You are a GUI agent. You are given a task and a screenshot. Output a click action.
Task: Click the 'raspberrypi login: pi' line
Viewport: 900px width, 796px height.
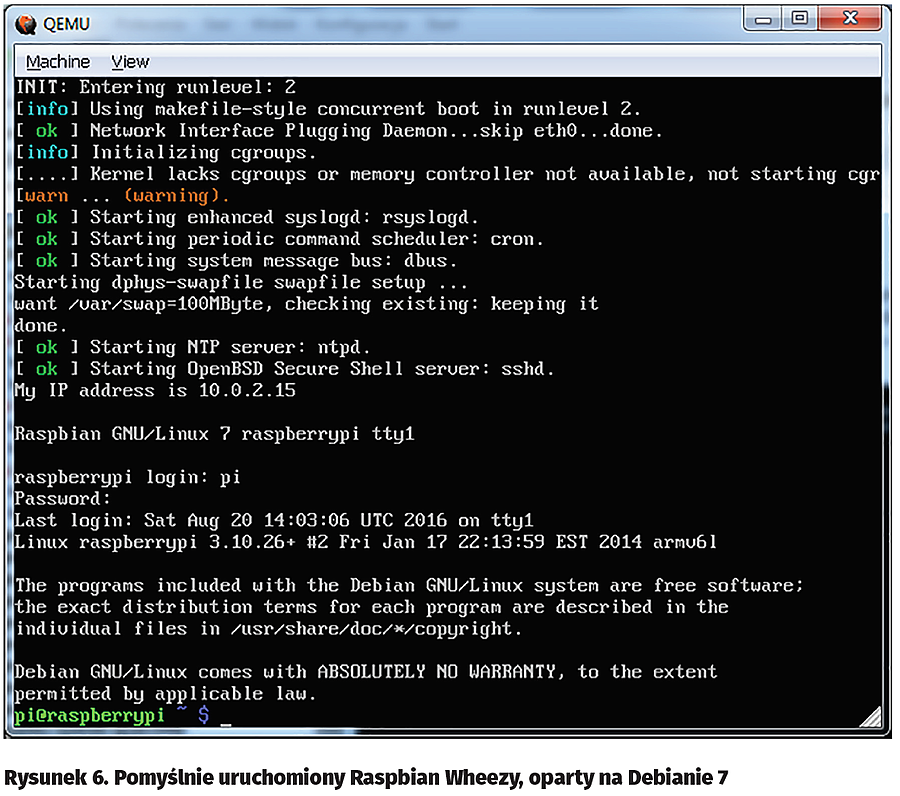127,477
